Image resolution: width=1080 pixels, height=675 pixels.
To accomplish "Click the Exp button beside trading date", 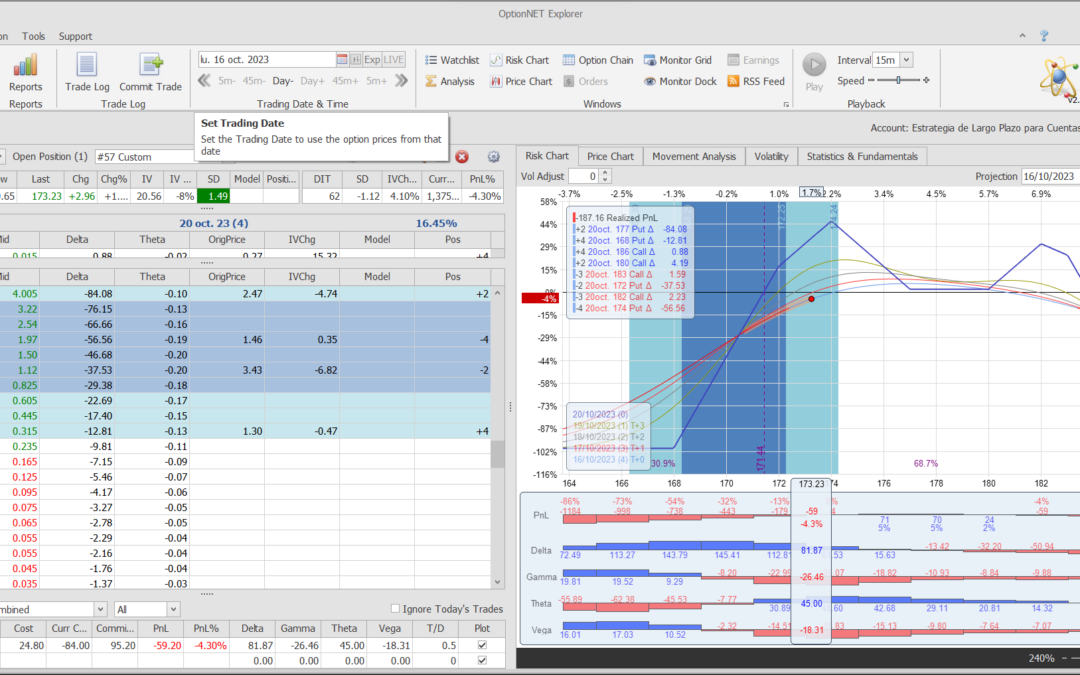I will click(371, 60).
